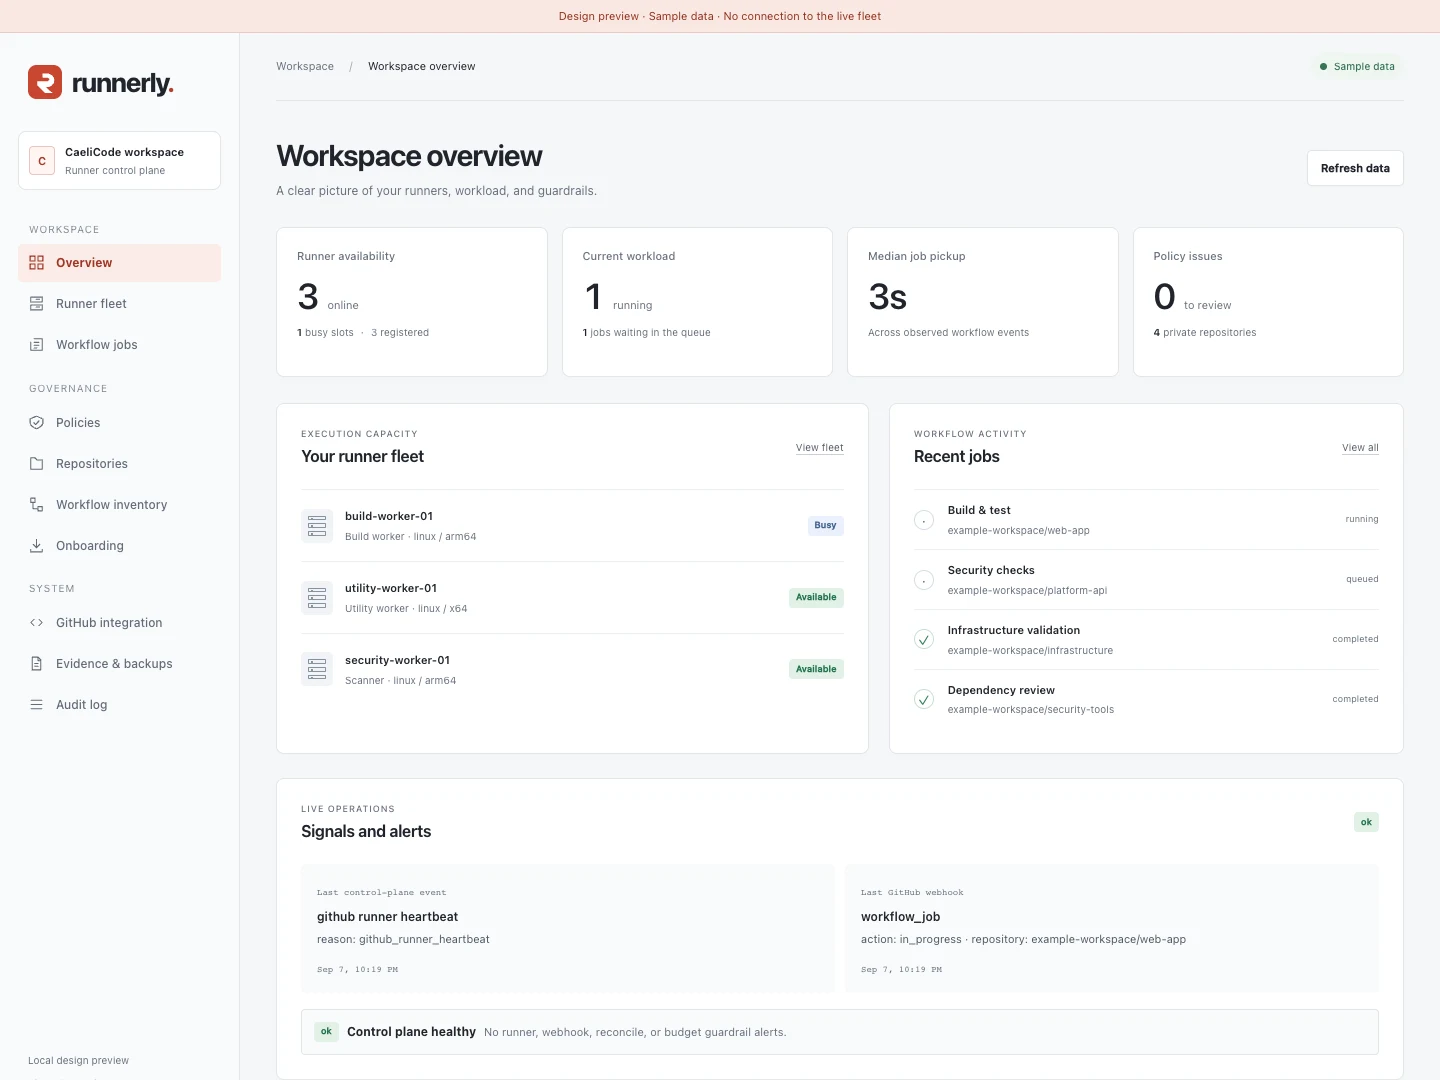Click the Busy badge on build-worker-01

[x=825, y=525]
